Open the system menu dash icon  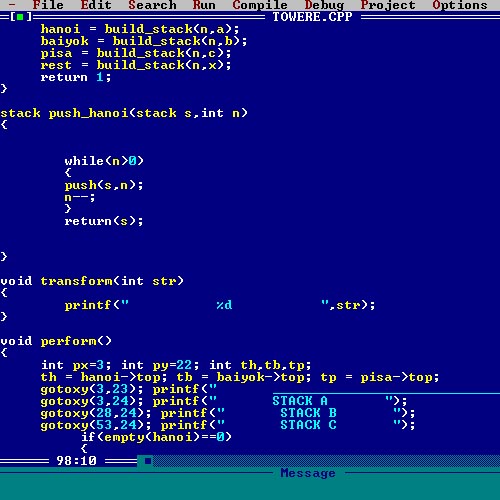click(x=12, y=5)
